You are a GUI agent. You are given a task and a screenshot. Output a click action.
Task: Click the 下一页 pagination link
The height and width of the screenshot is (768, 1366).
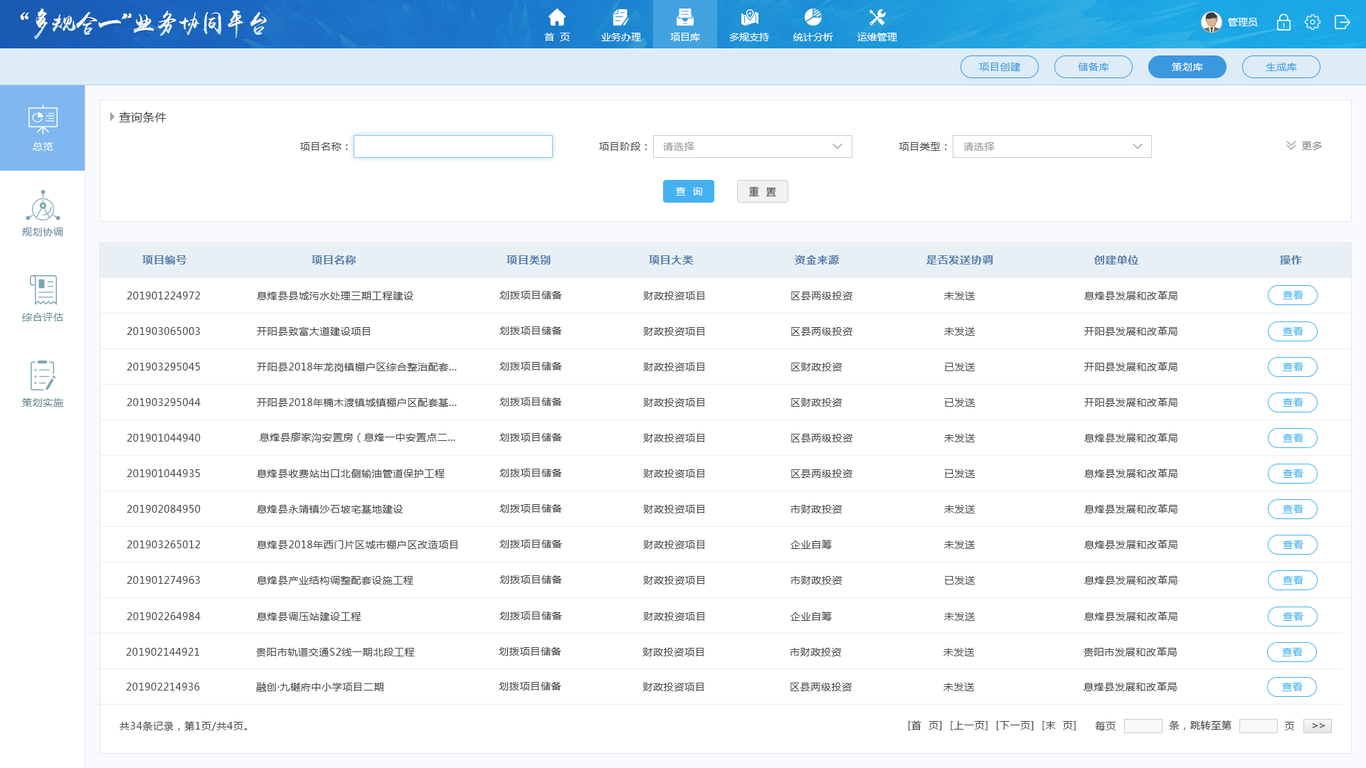click(1015, 725)
